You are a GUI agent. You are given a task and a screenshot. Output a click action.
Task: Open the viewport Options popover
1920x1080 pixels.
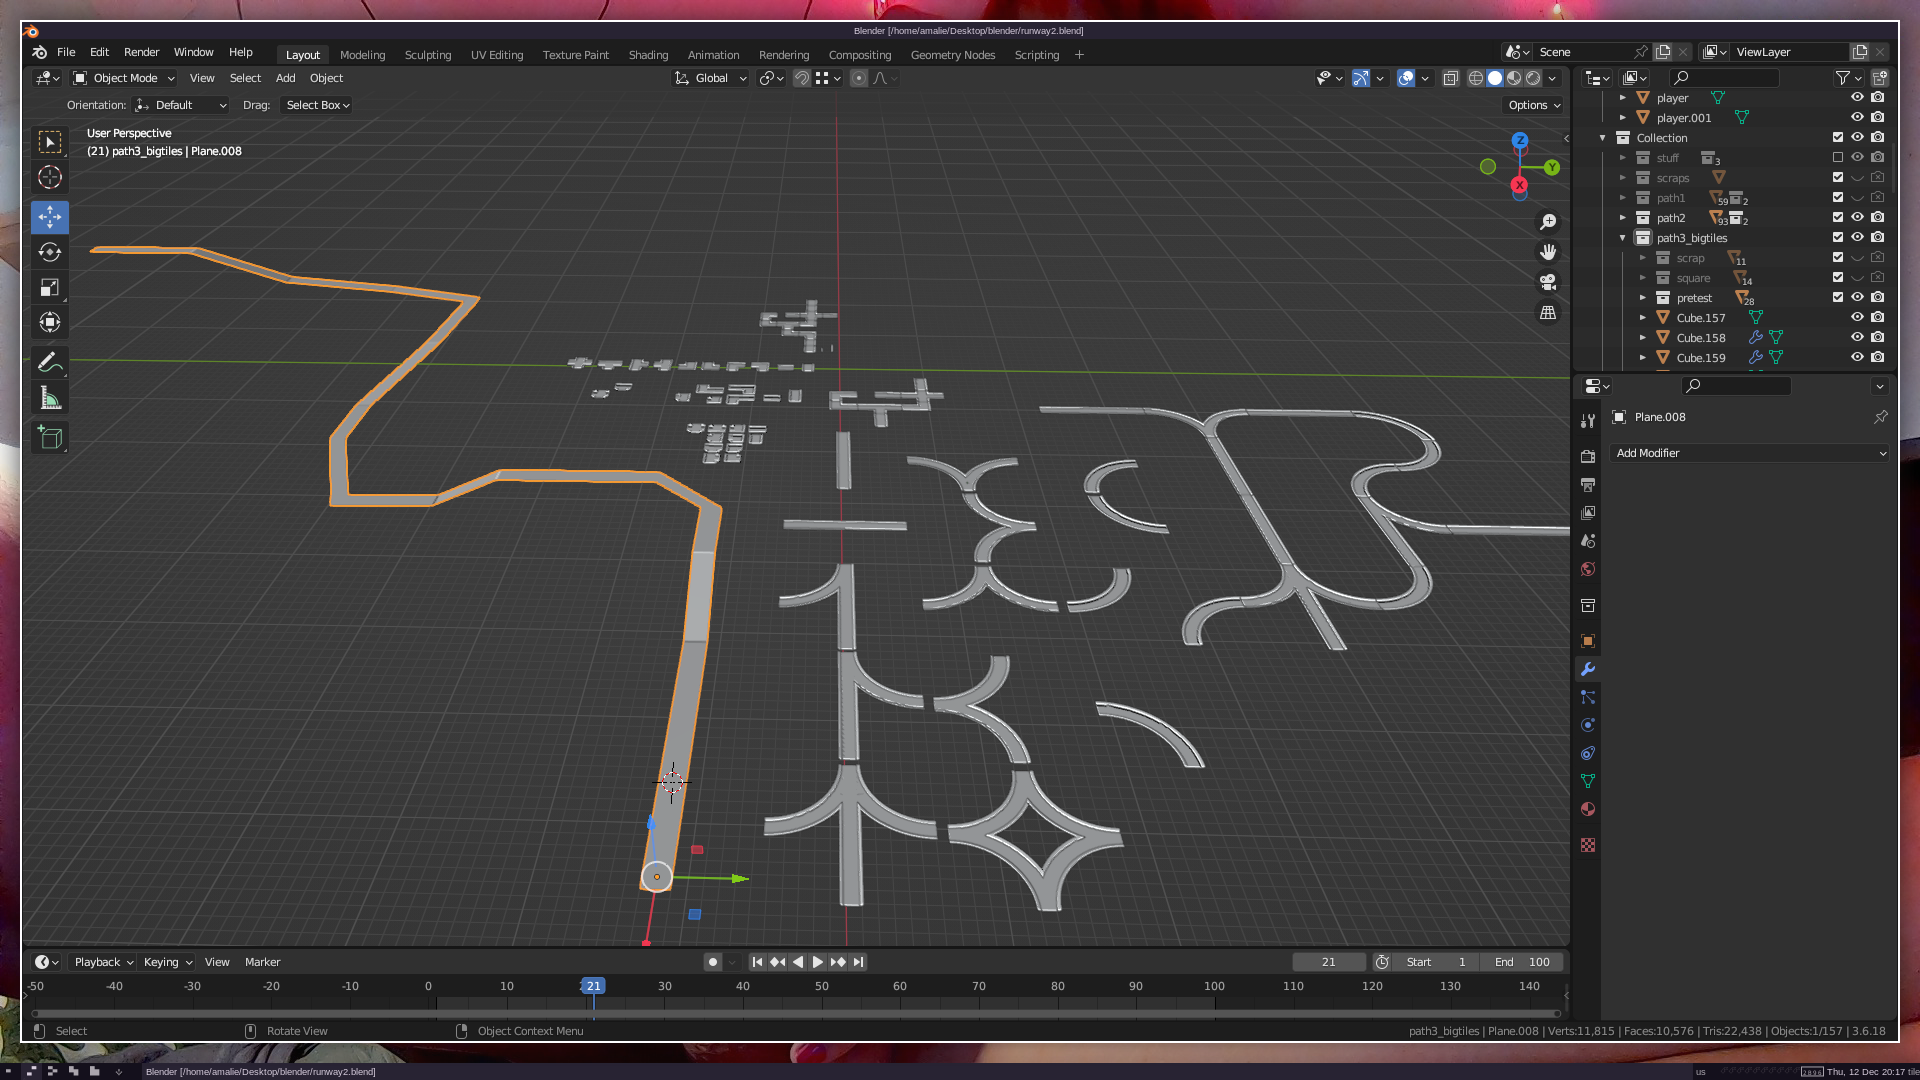[1534, 105]
